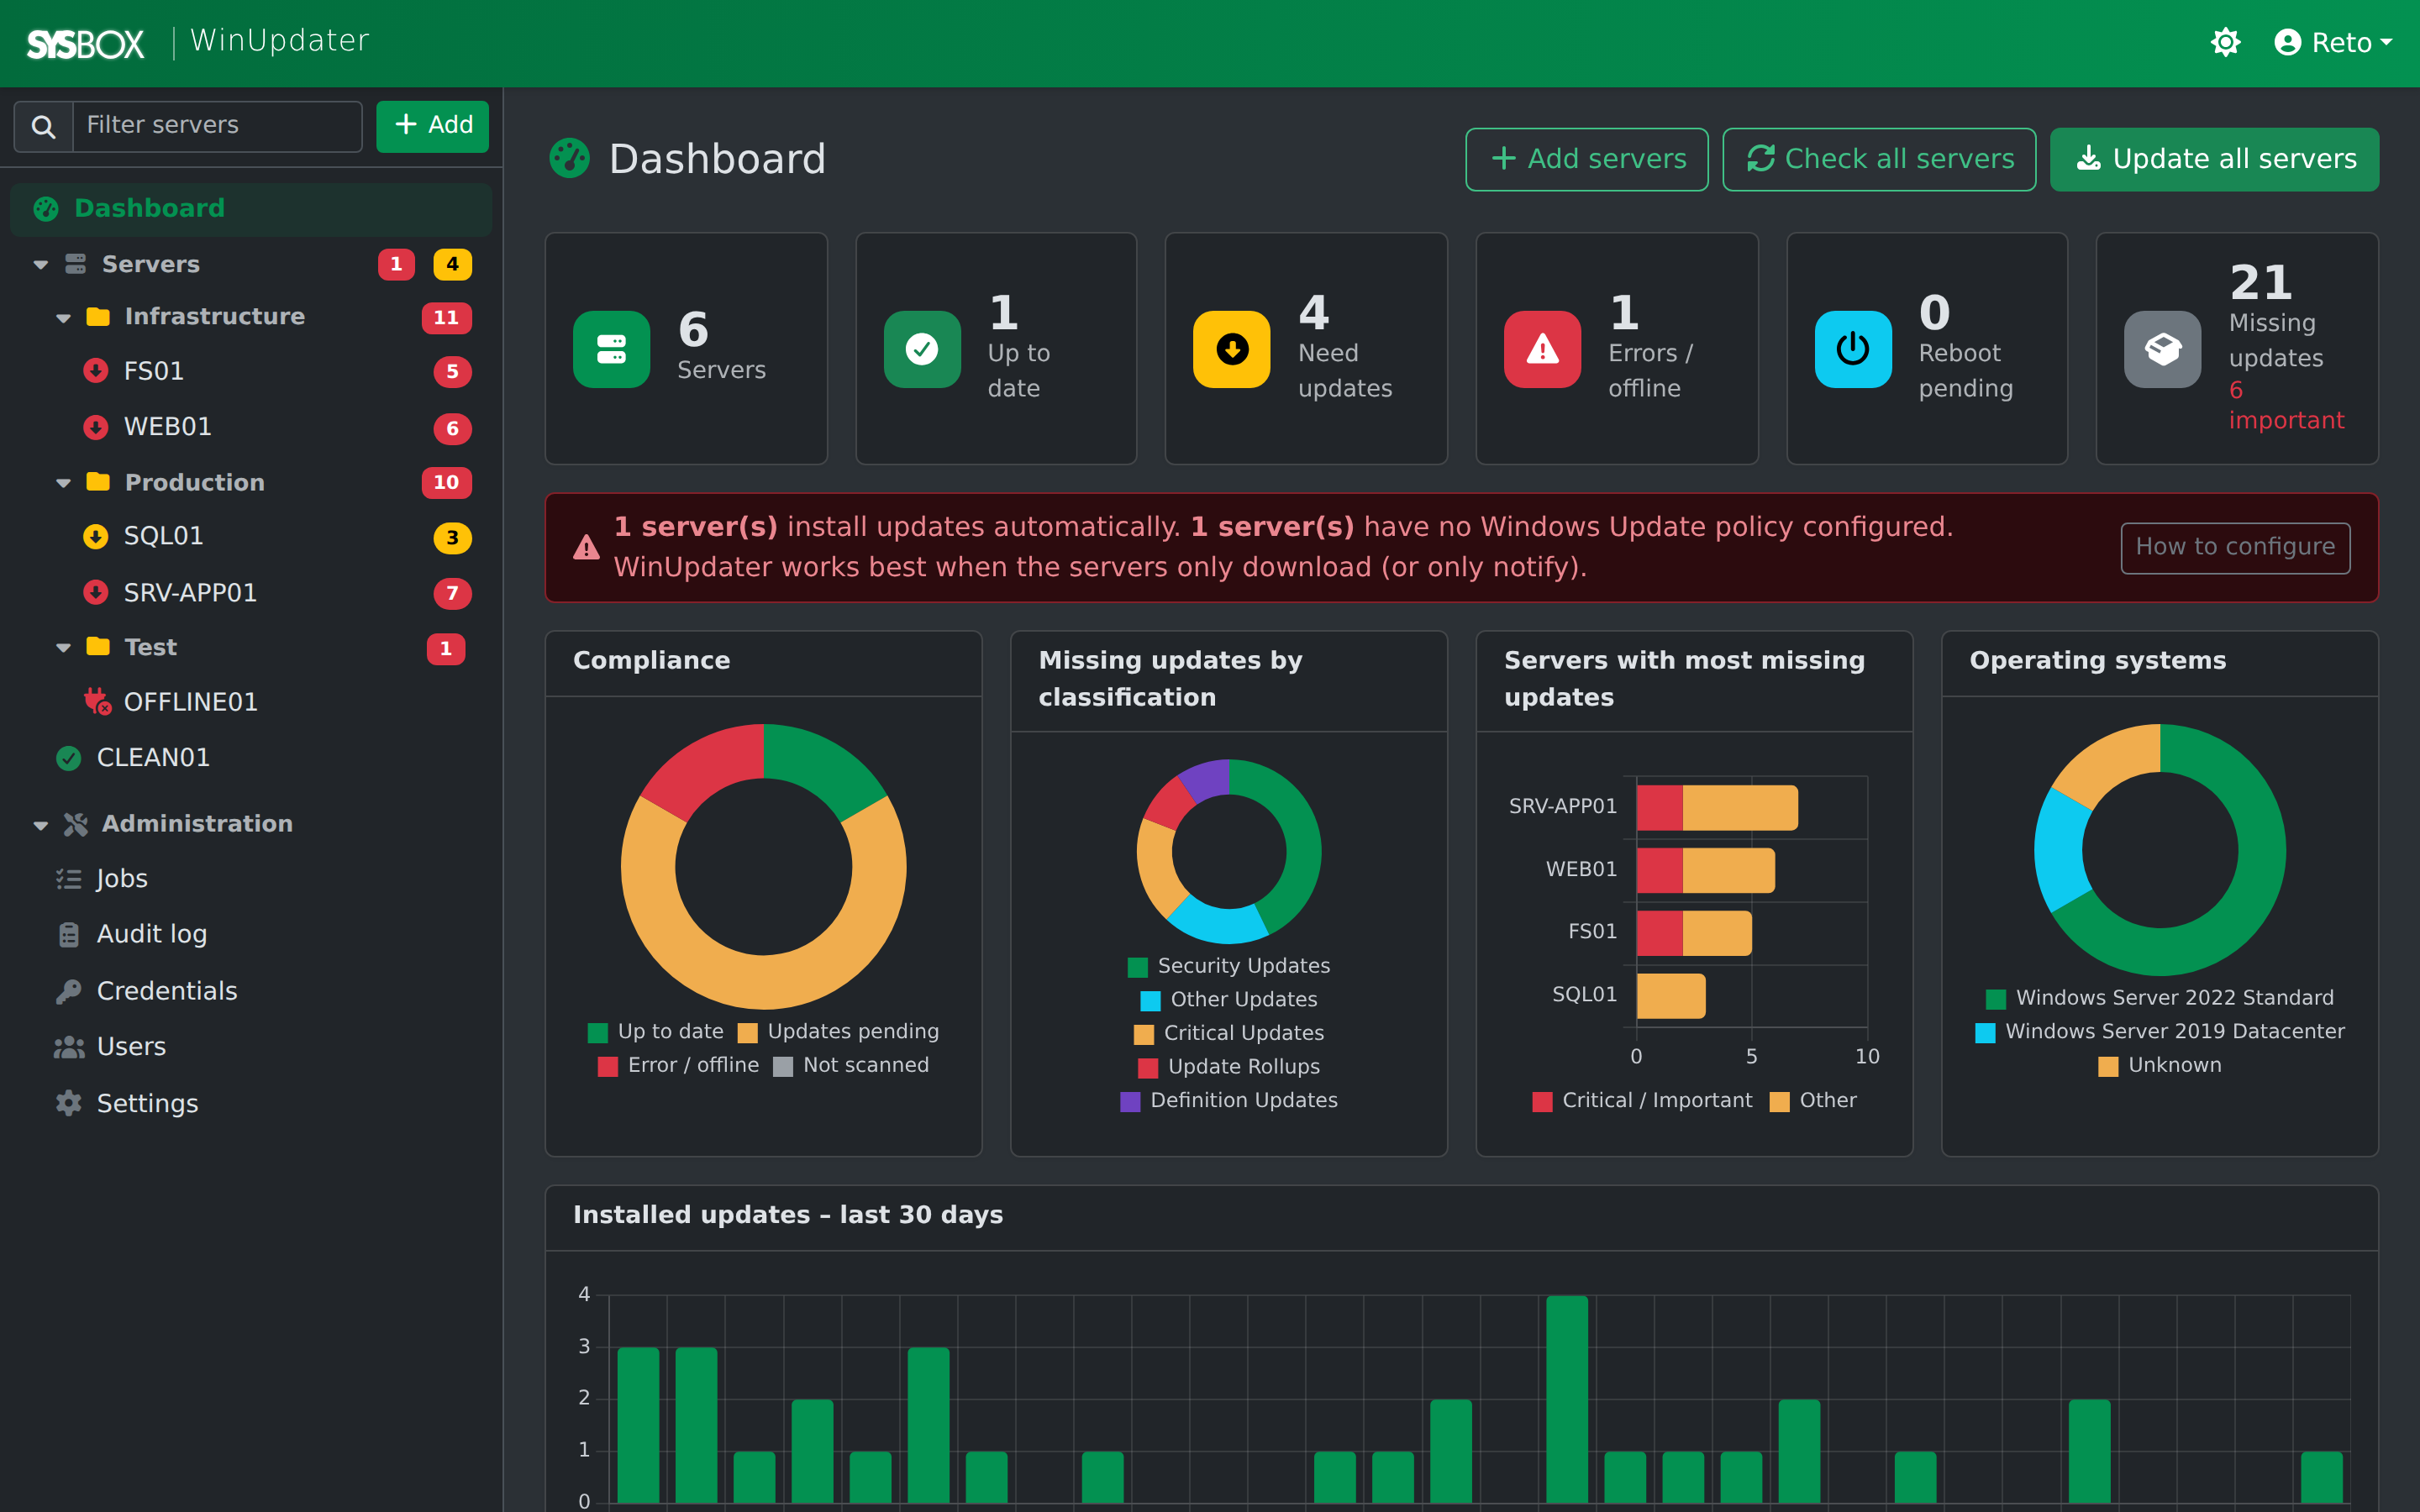Toggle the theme sun icon
The height and width of the screenshot is (1512, 2420).
pos(2225,42)
